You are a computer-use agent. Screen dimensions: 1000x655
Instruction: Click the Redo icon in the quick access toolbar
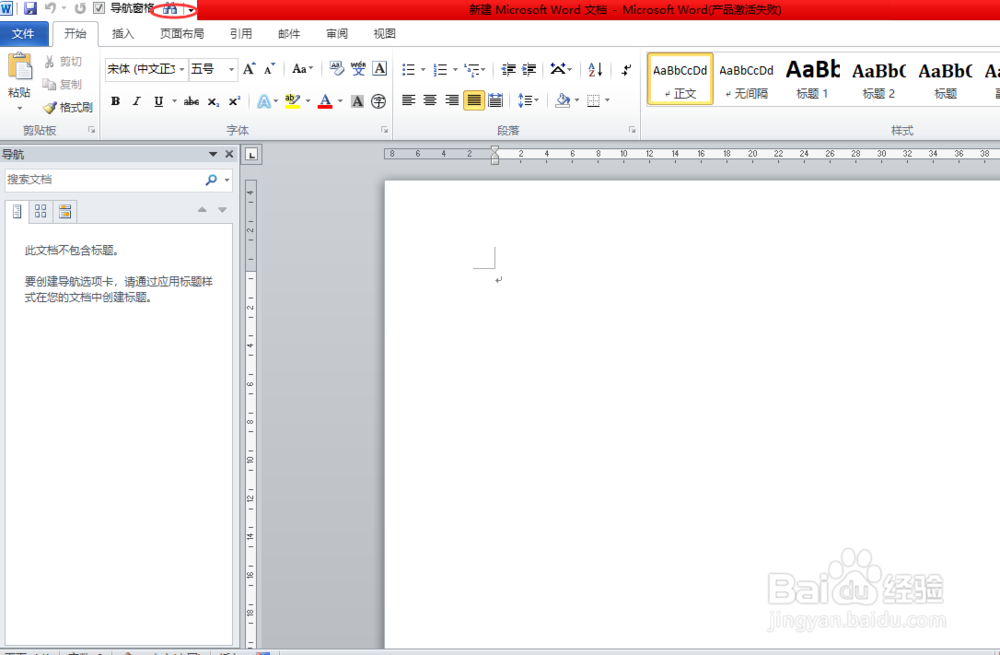pos(80,8)
